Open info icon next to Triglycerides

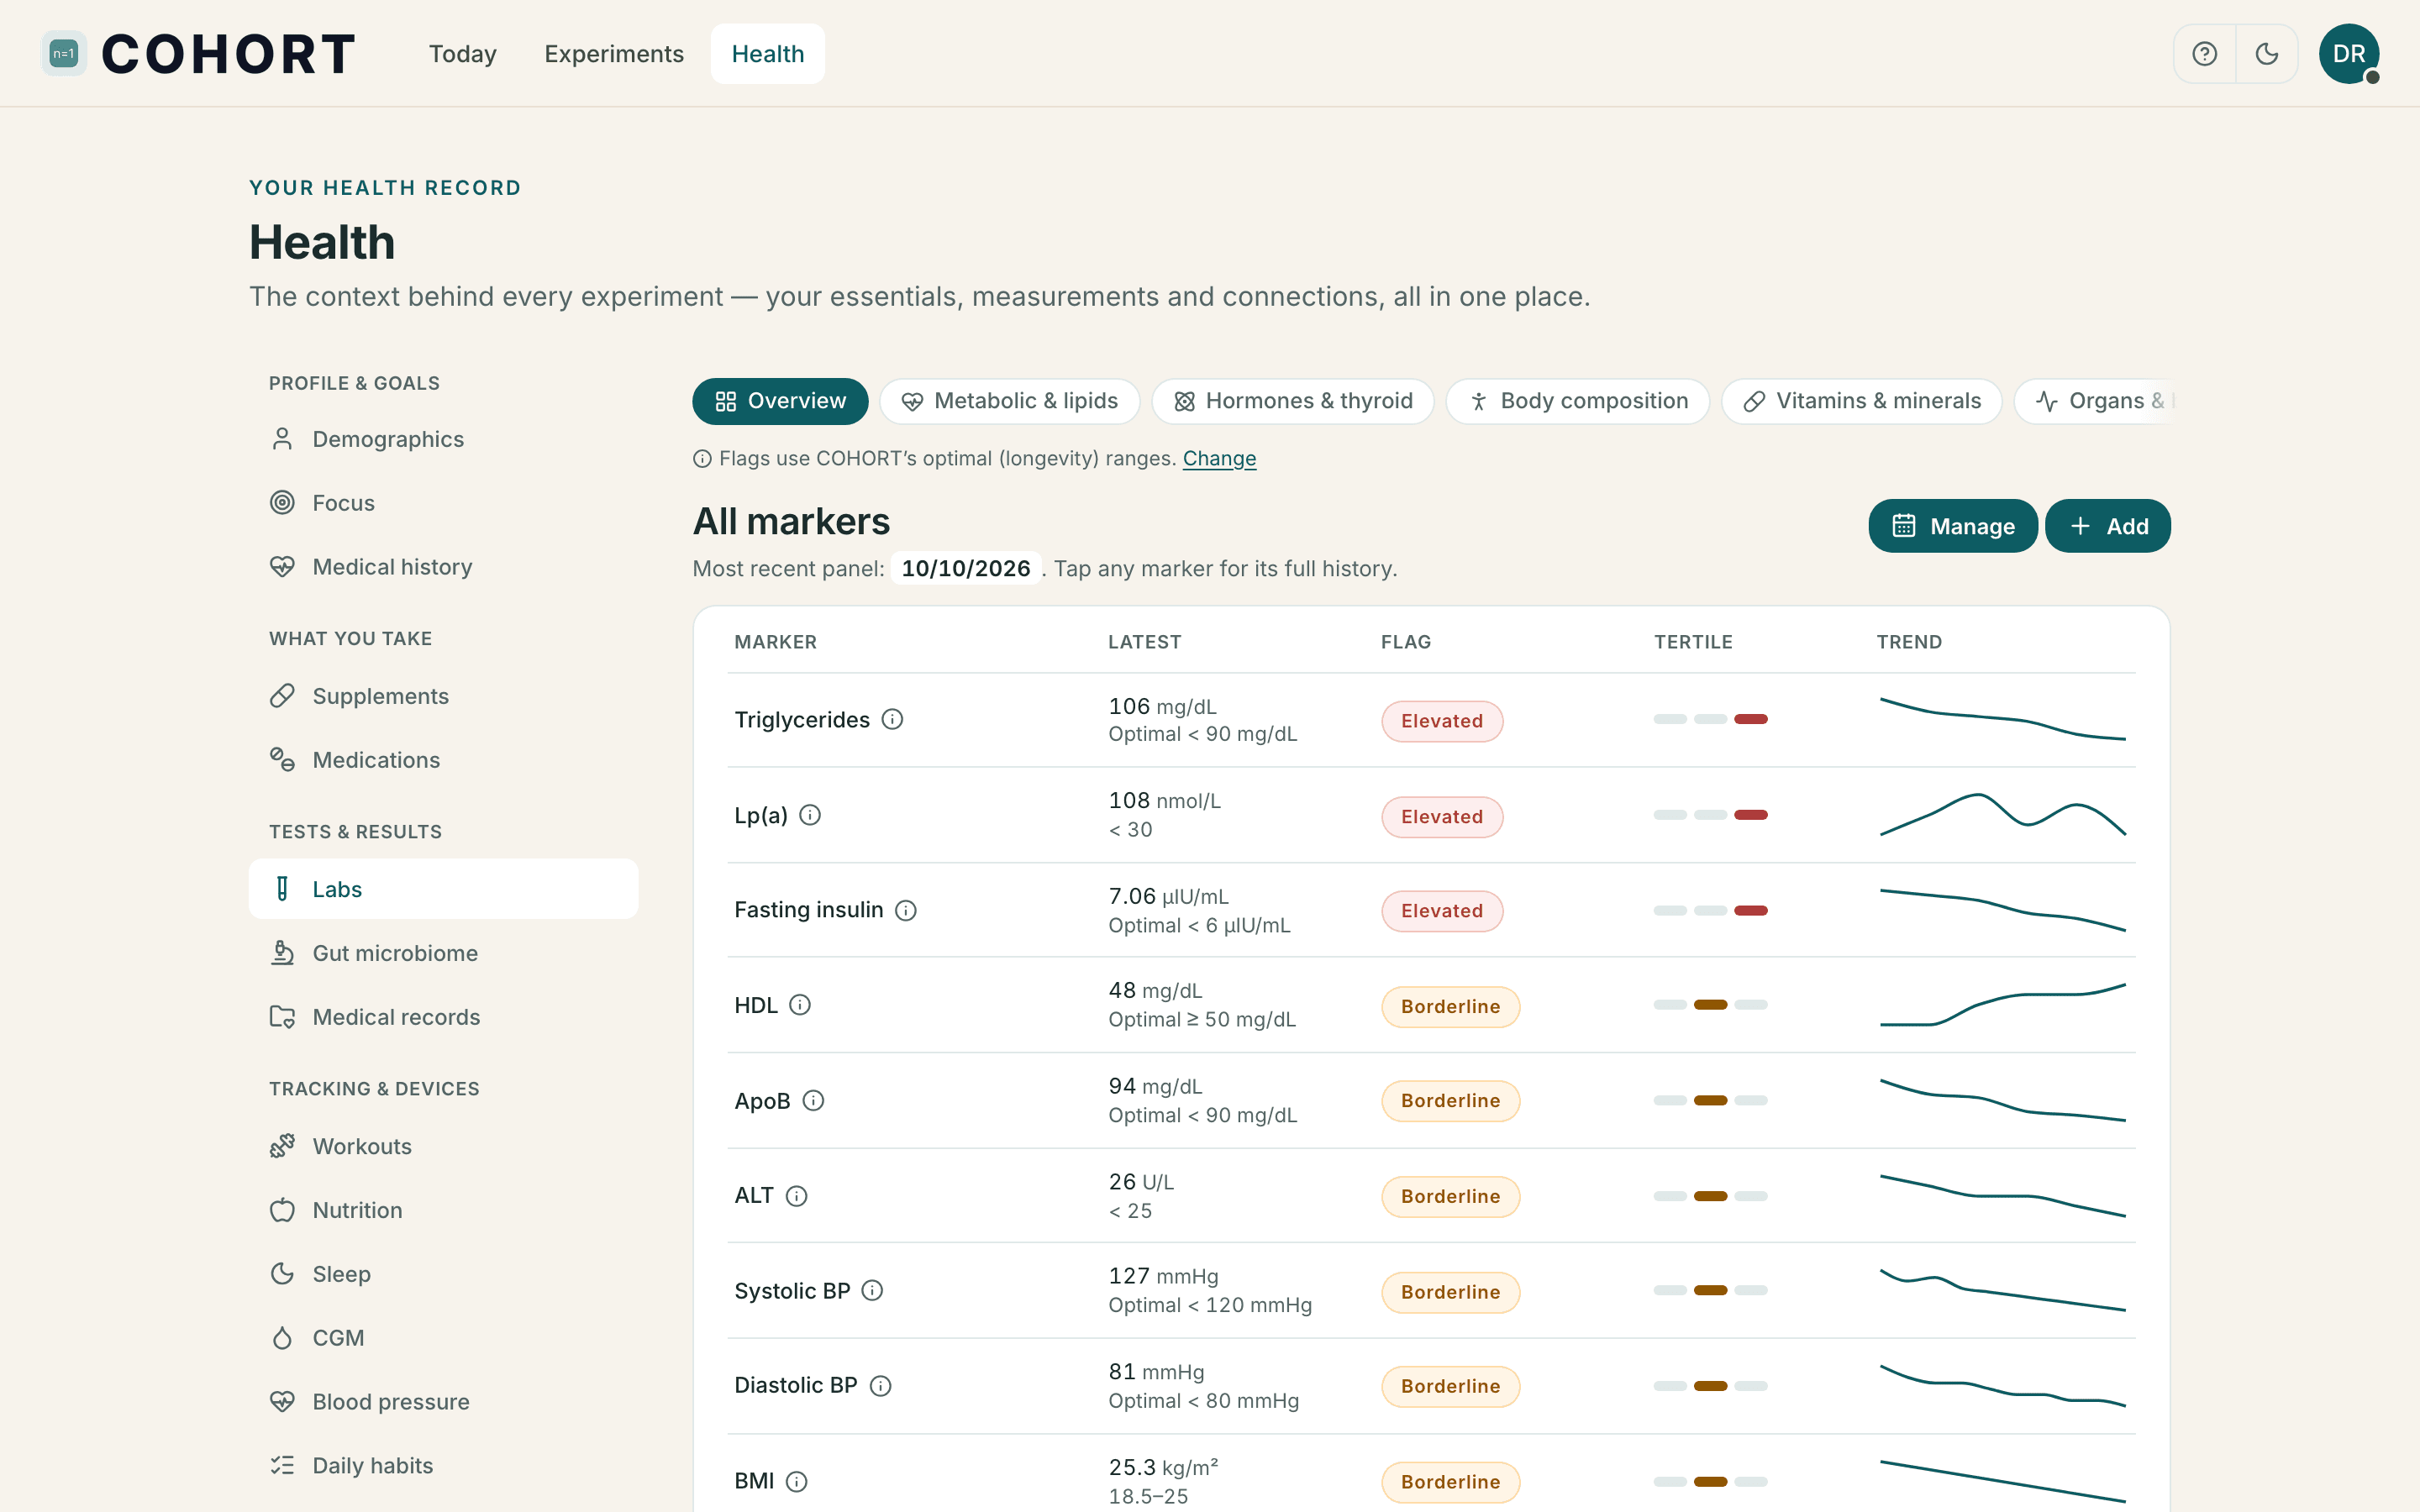(x=892, y=719)
